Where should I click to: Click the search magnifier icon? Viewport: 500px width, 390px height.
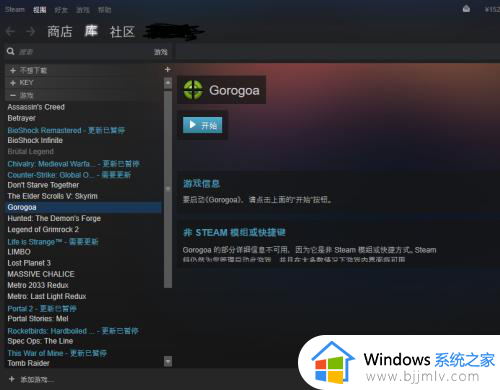tap(11, 51)
